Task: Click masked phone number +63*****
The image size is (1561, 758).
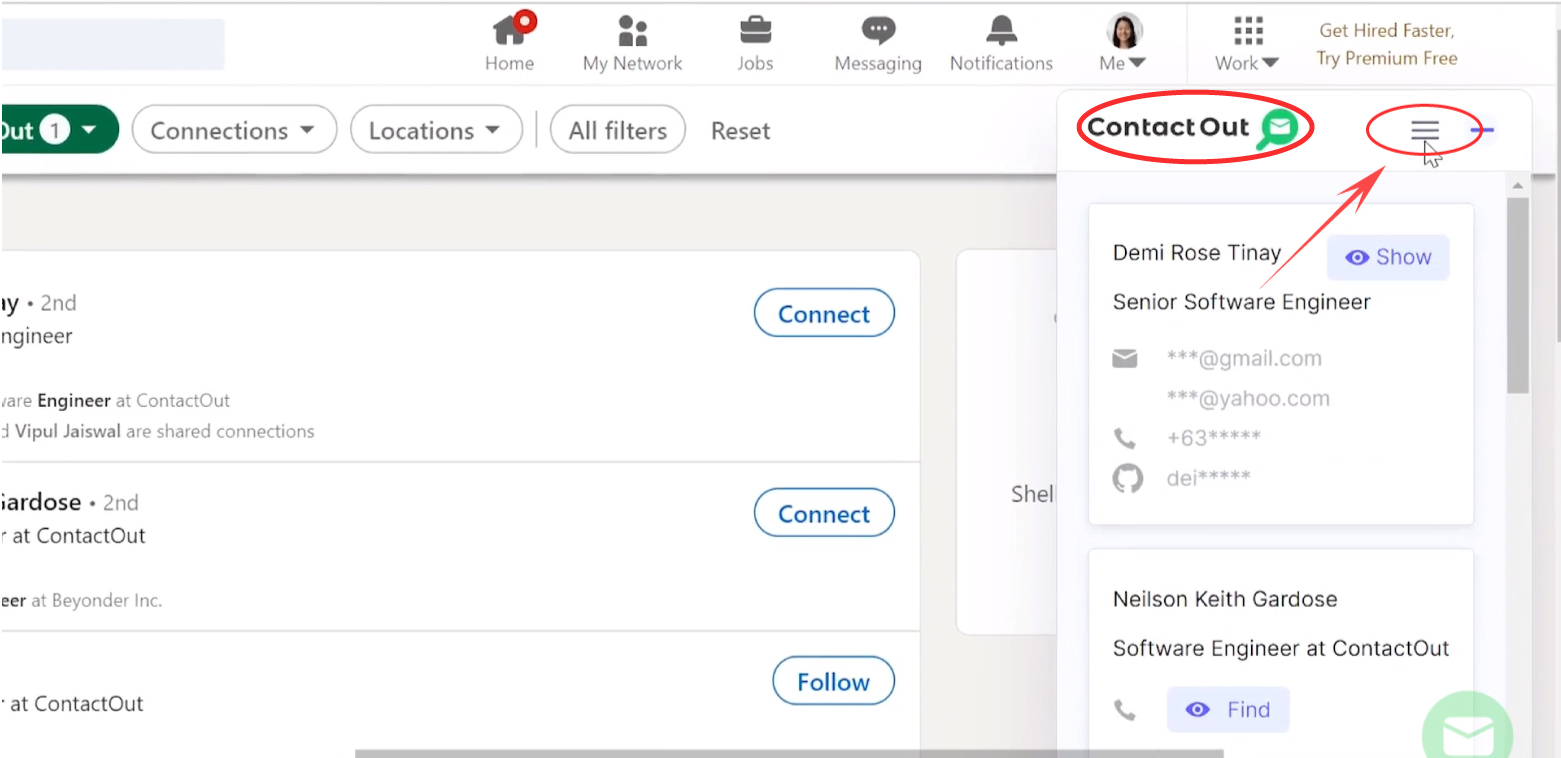Action: tap(1213, 437)
